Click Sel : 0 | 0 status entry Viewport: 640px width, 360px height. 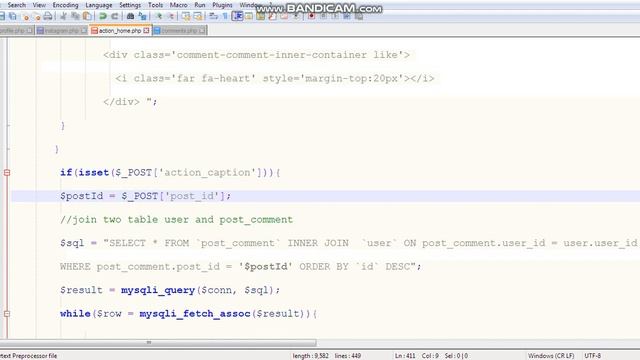456,356
